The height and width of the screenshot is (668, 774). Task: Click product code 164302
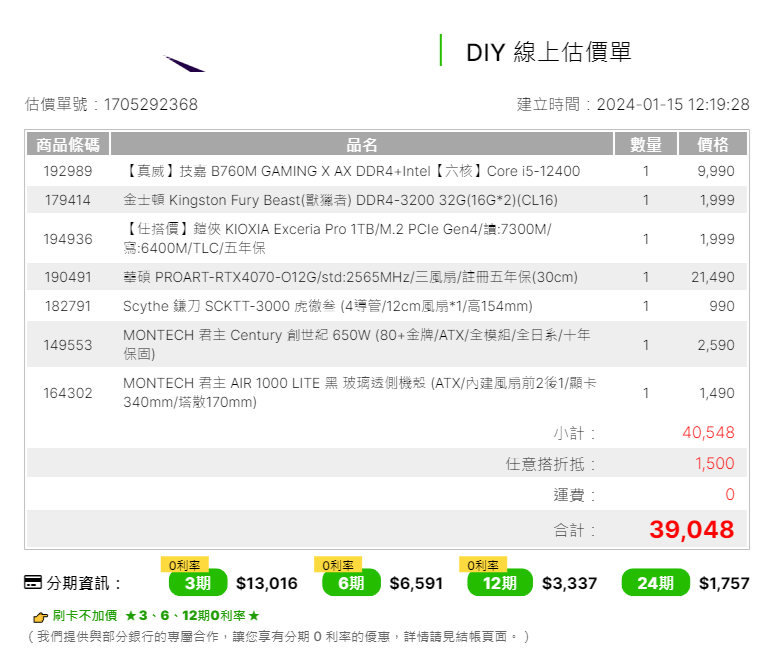pyautogui.click(x=68, y=393)
